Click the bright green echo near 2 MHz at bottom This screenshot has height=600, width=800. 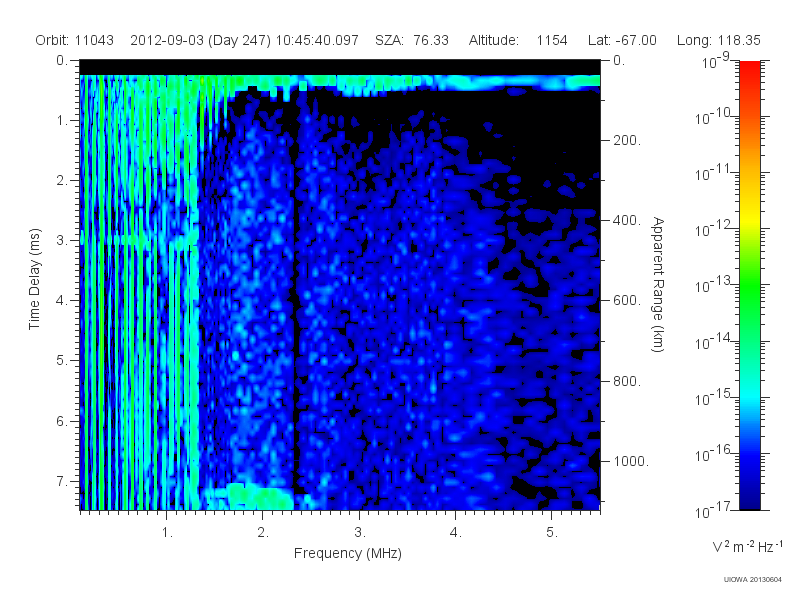(260, 497)
